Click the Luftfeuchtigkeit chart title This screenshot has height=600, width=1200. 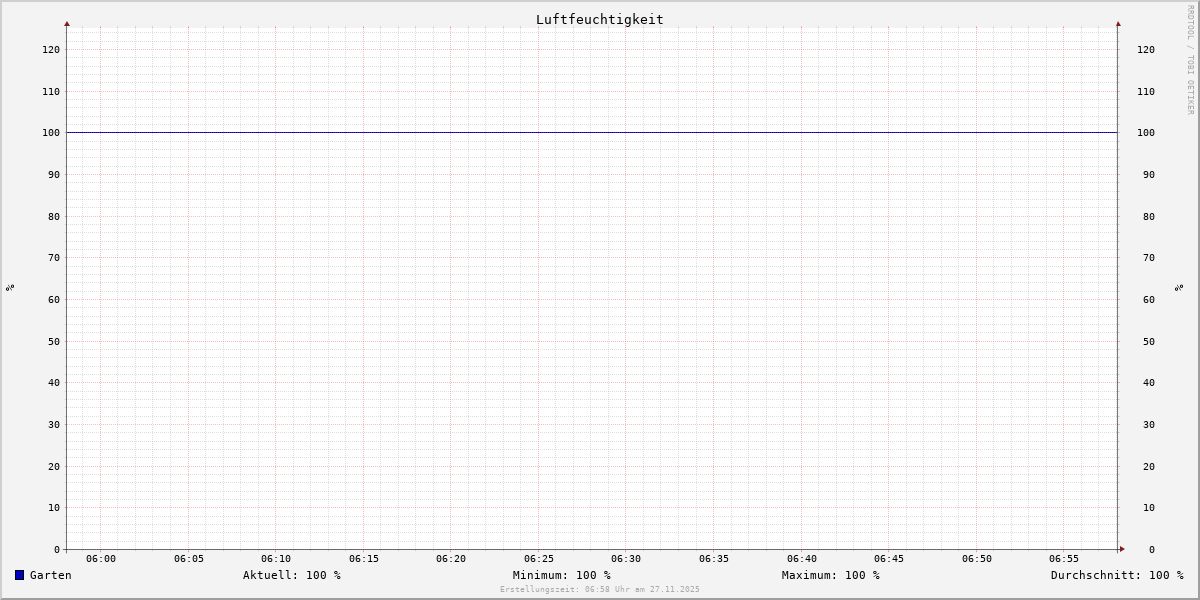point(599,19)
